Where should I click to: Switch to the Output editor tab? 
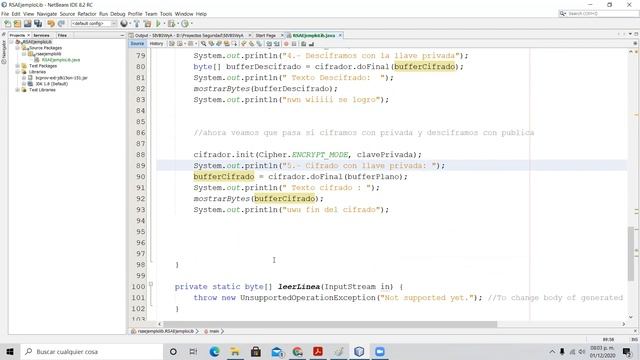coord(189,36)
